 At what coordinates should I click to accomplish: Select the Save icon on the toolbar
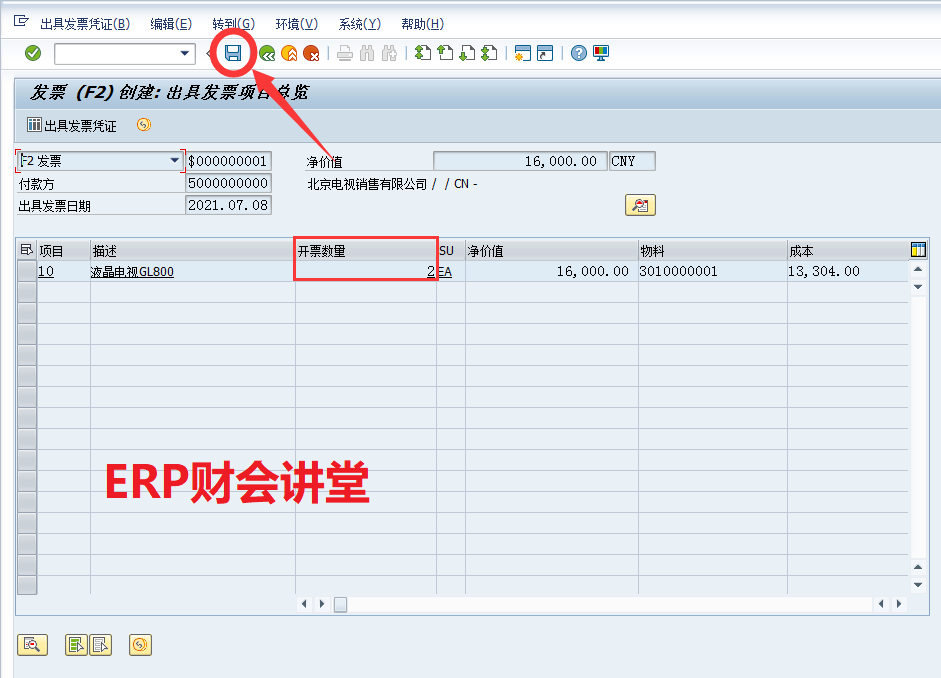pyautogui.click(x=232, y=52)
